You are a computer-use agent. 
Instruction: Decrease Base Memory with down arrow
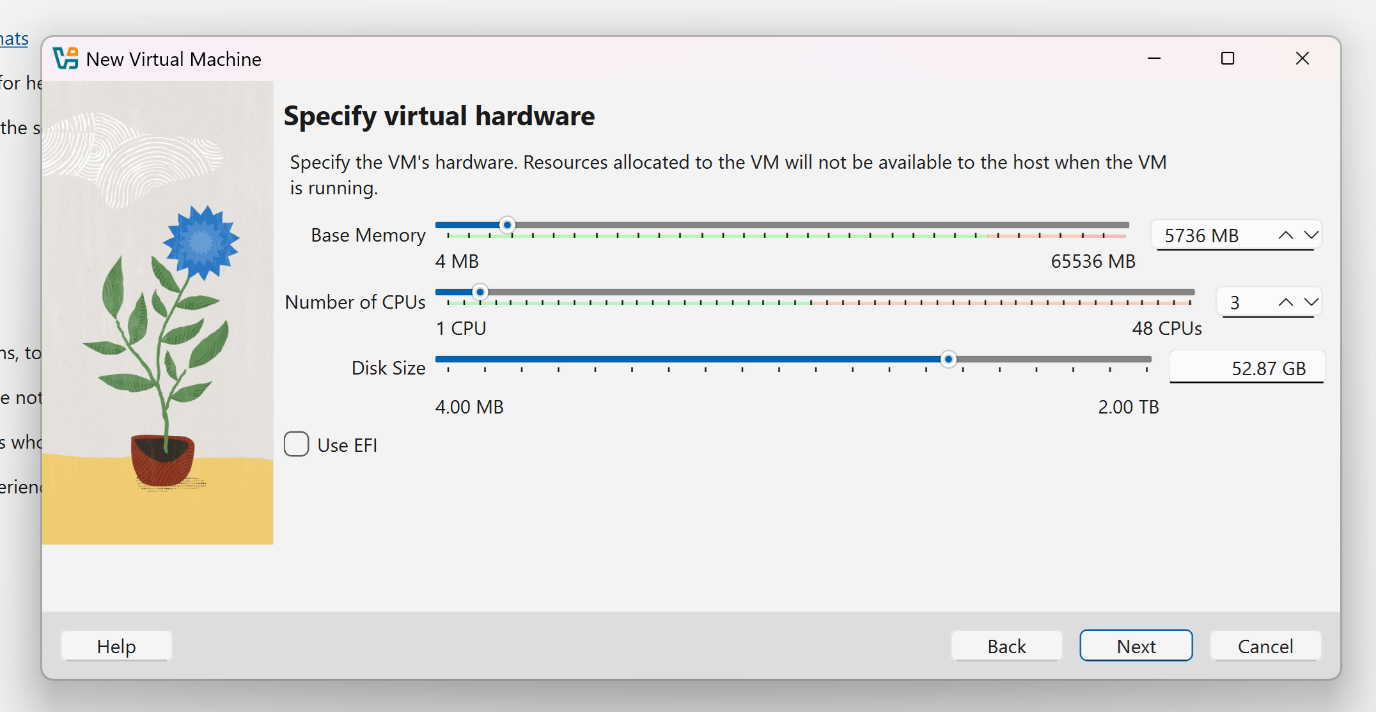coord(1311,235)
